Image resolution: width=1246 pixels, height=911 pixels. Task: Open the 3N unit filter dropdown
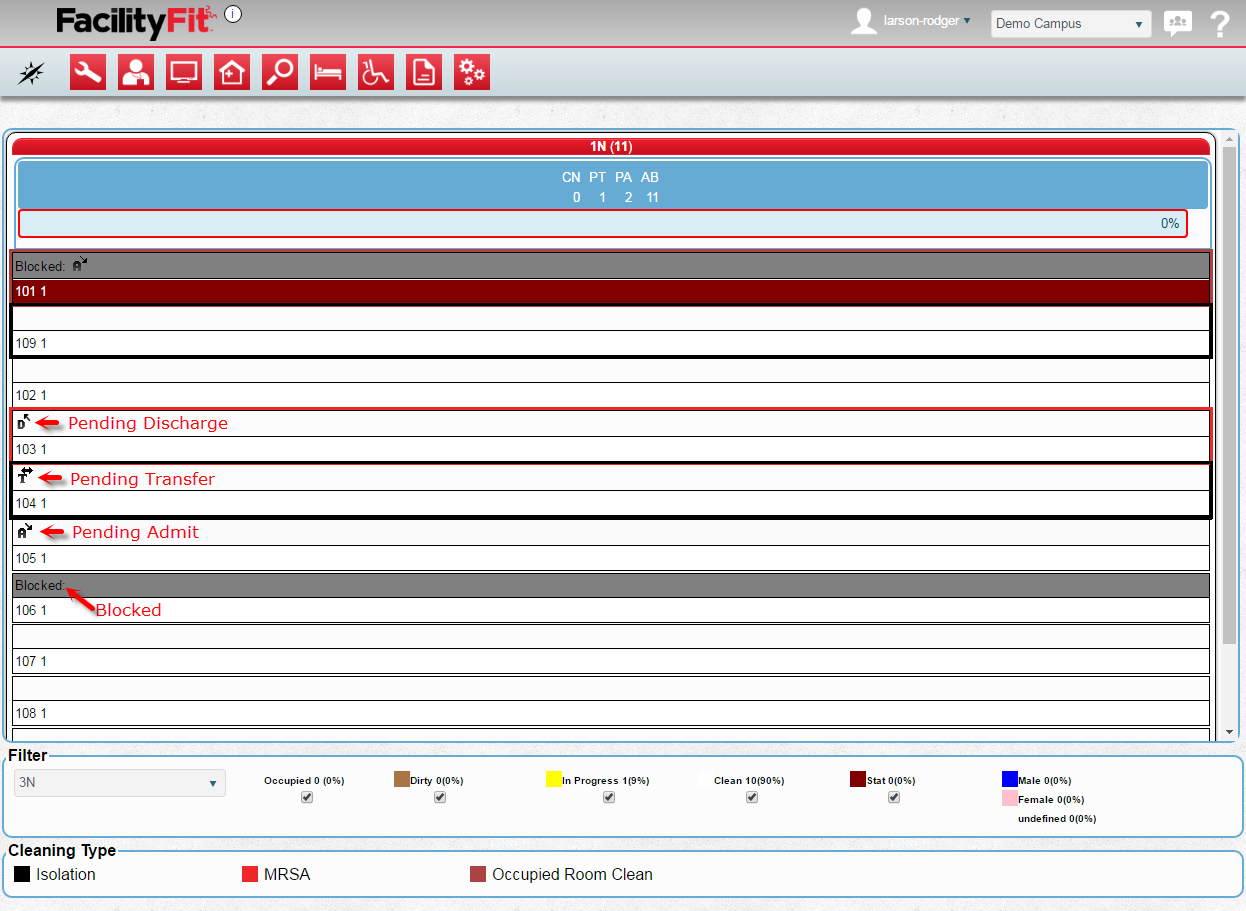pos(119,783)
